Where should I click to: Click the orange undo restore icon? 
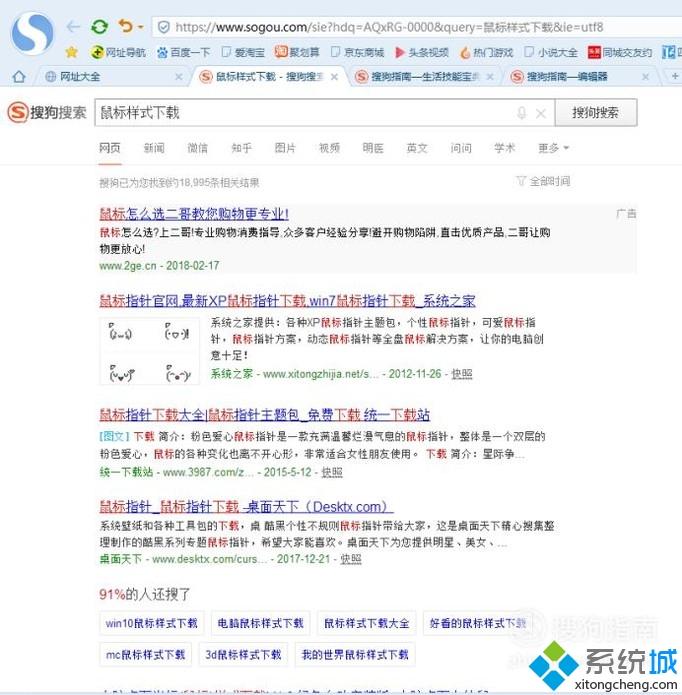click(126, 26)
